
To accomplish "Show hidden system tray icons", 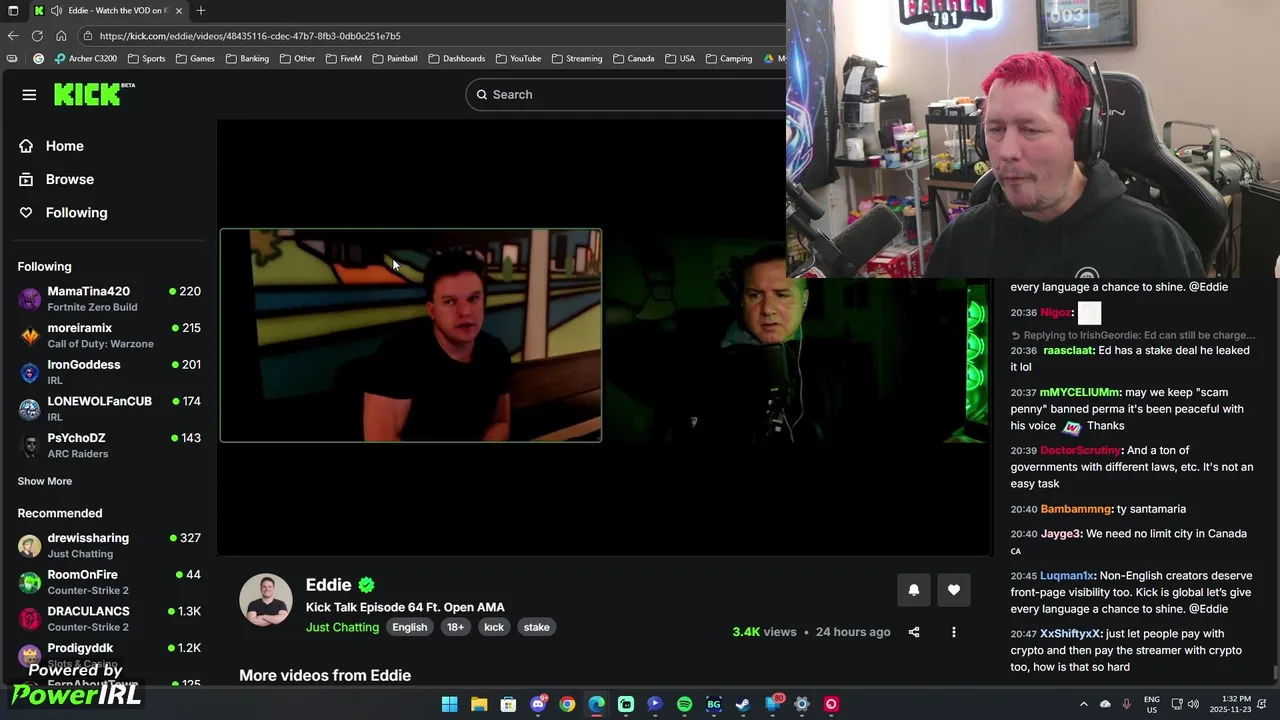I will pyautogui.click(x=1083, y=704).
